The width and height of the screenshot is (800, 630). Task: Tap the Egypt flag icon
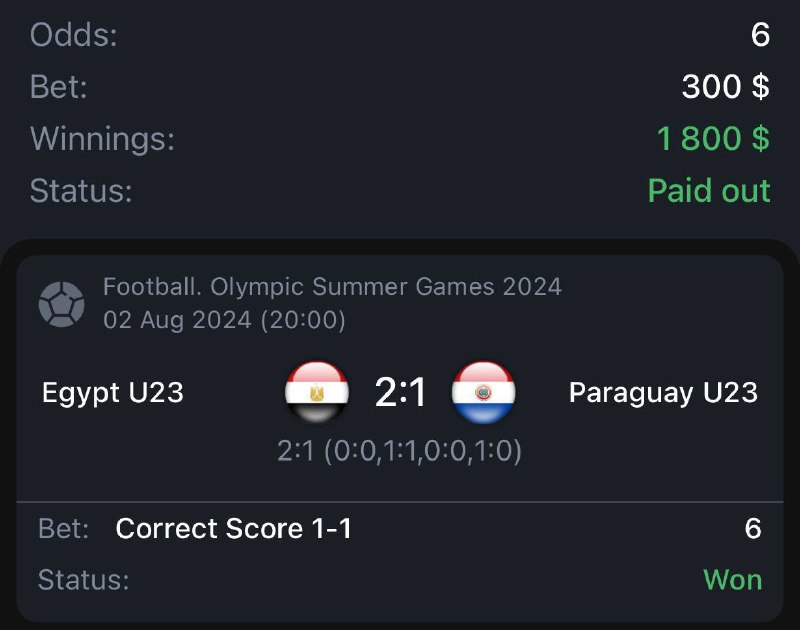[x=317, y=392]
